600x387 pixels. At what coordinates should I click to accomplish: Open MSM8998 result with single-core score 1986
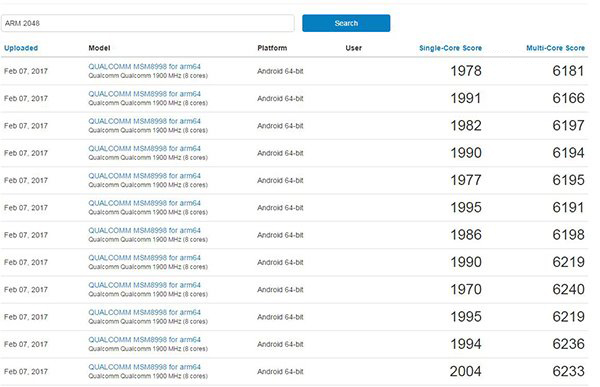145,230
